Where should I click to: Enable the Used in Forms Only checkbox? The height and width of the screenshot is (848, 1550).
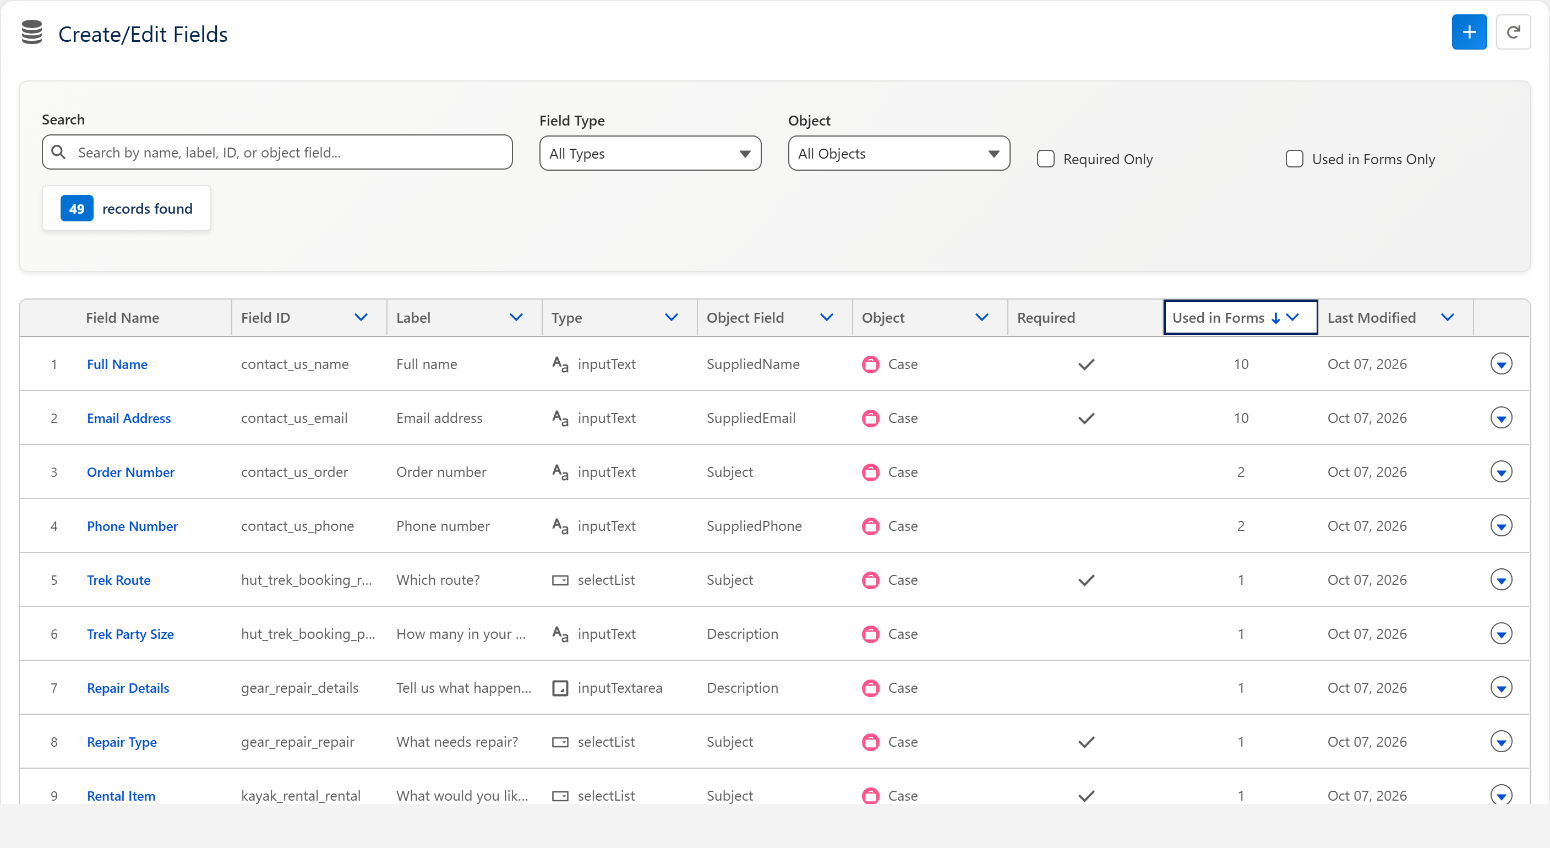coord(1295,159)
